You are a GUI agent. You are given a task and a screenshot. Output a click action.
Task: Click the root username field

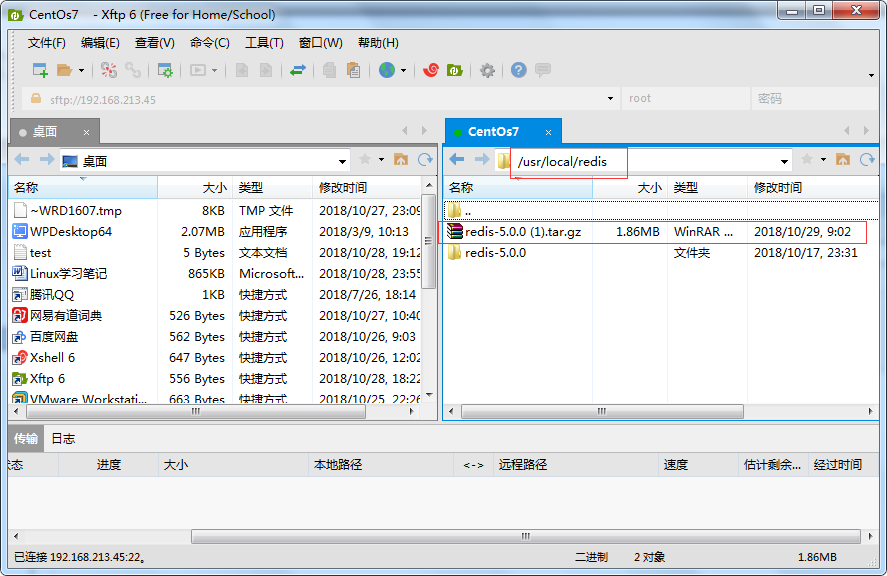[x=685, y=99]
